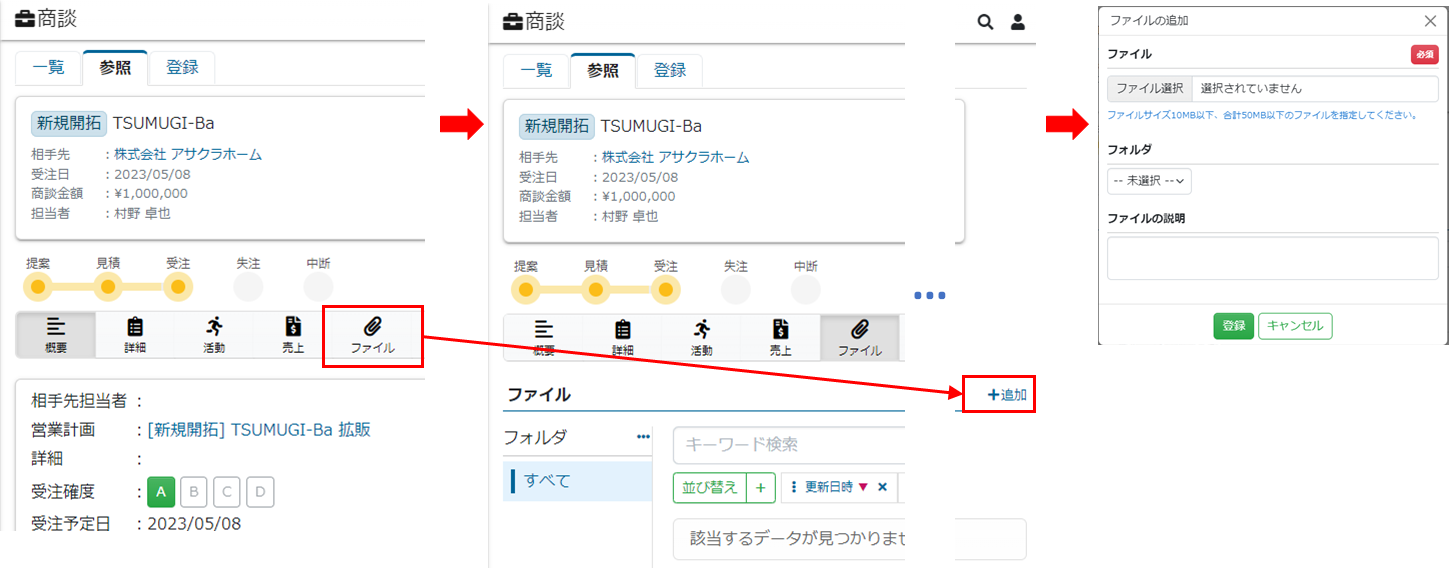
Task: Select the 見積 stage circle in the overview screen
Action: tap(108, 287)
